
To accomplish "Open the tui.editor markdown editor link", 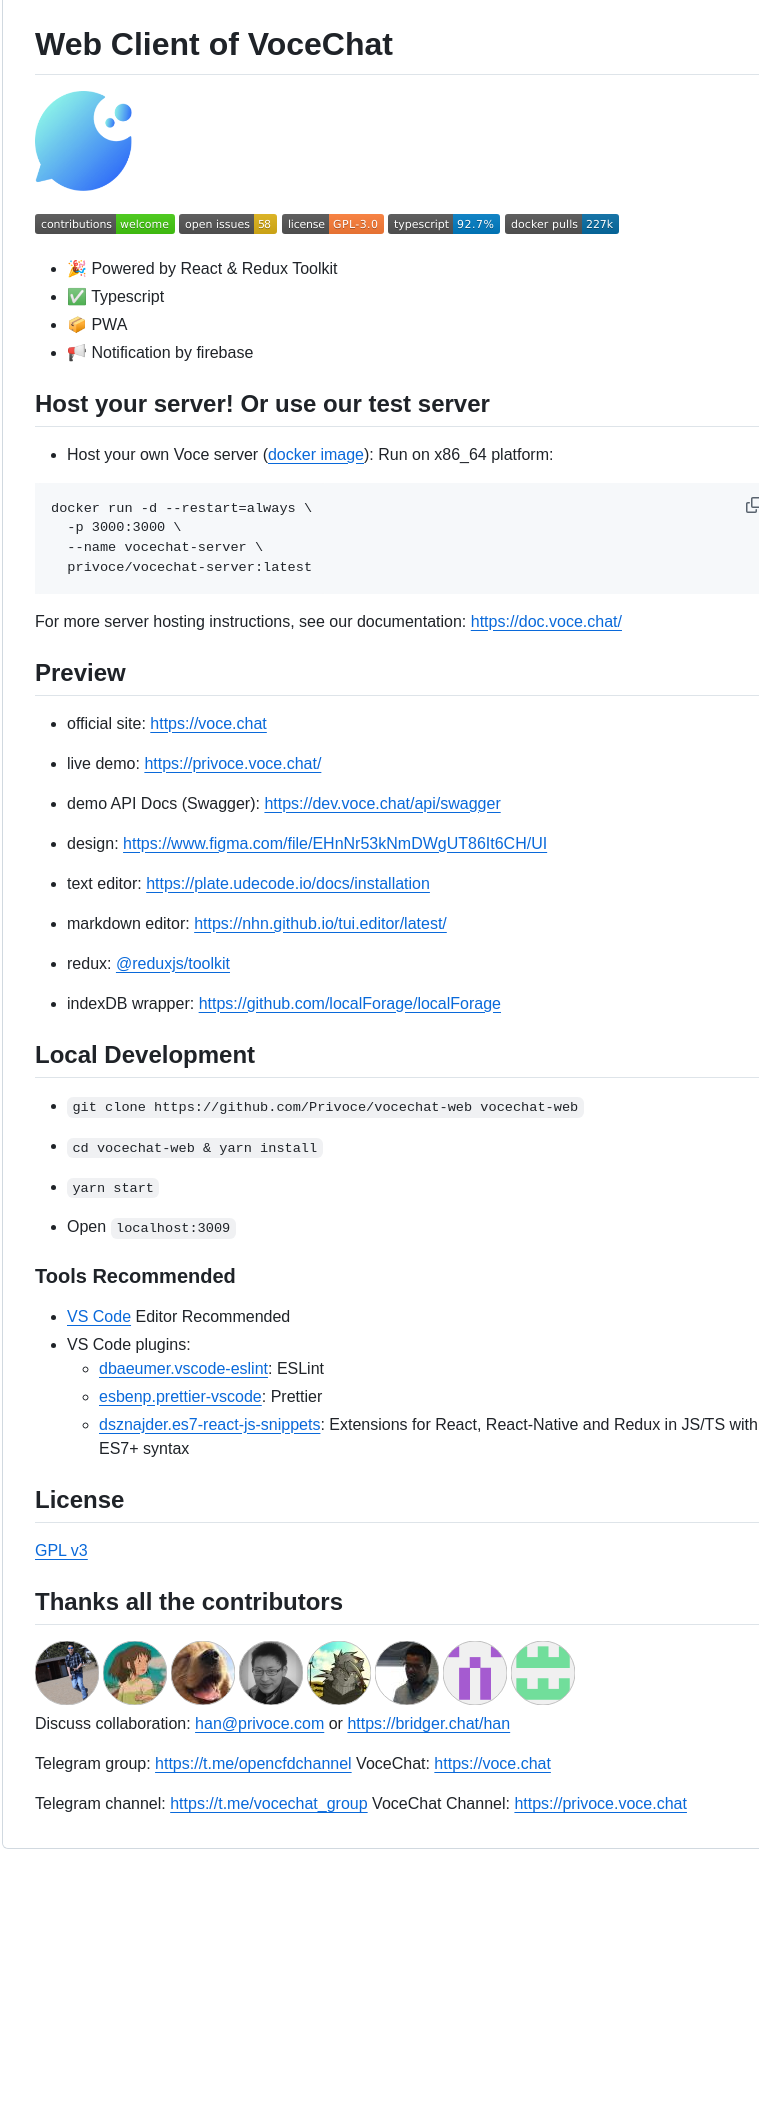I will pyautogui.click(x=320, y=923).
